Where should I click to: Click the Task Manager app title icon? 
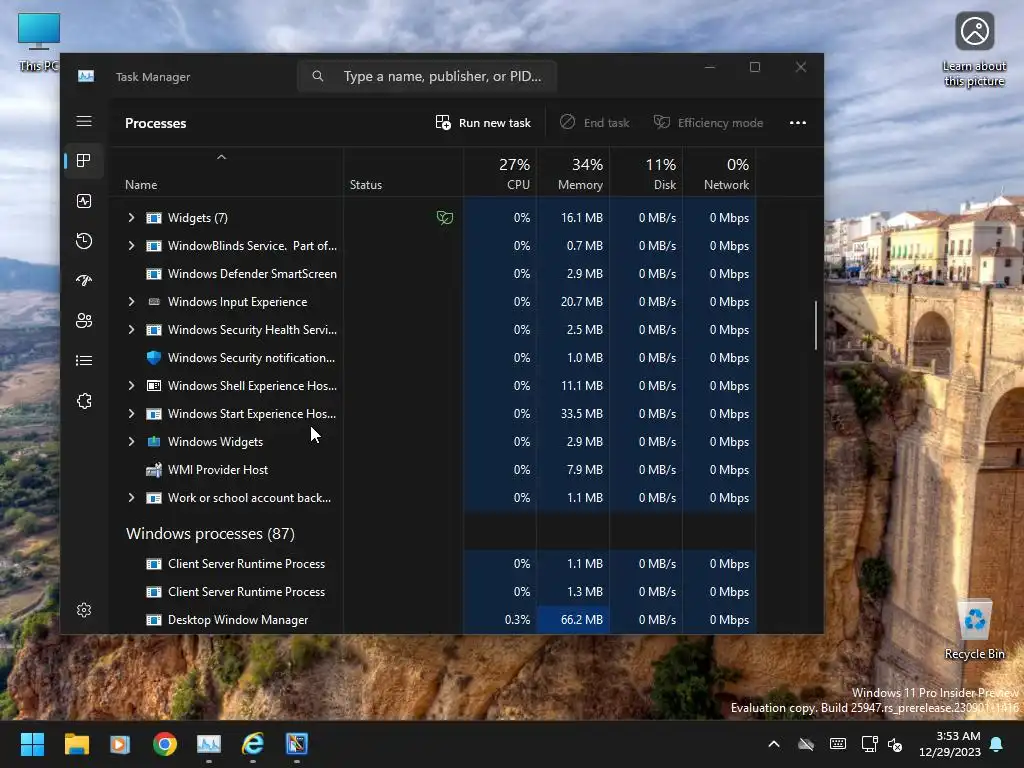coord(86,76)
